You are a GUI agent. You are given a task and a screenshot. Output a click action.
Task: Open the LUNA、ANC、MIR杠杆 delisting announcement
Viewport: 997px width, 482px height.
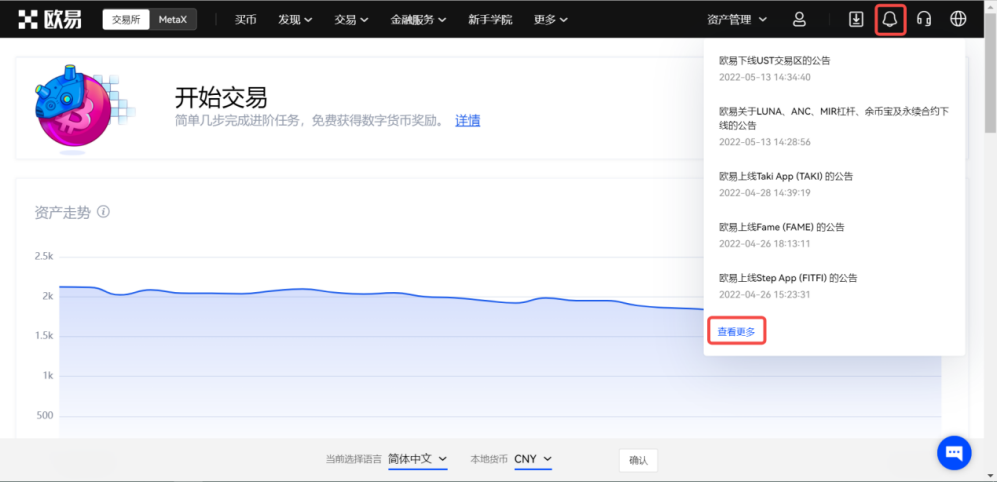tap(834, 118)
